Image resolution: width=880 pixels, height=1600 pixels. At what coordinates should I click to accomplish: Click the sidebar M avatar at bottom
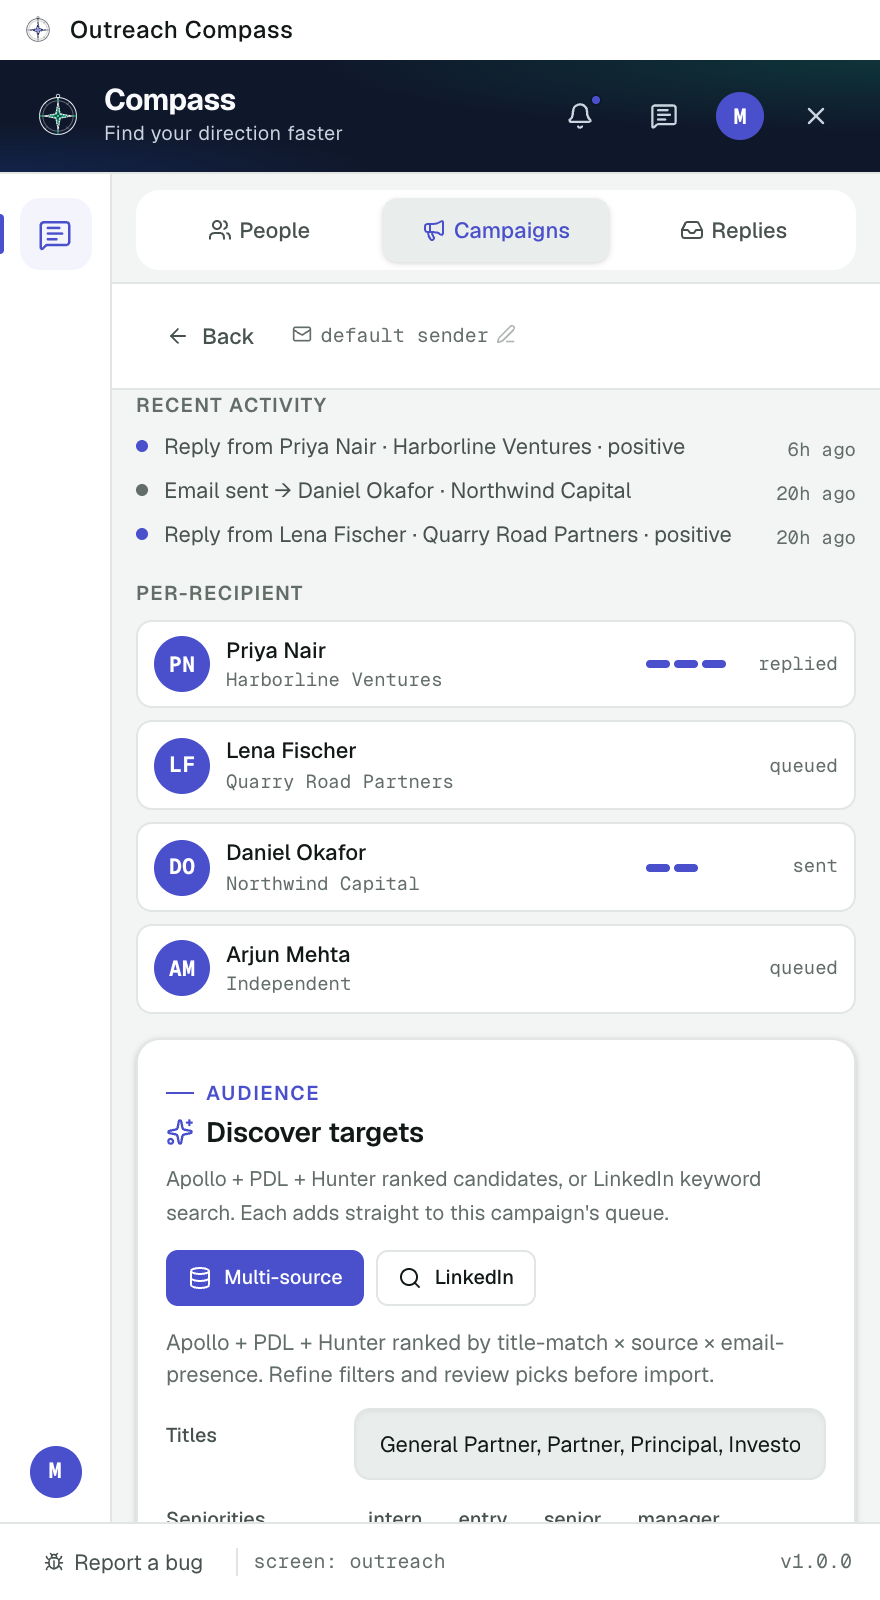tap(56, 1471)
